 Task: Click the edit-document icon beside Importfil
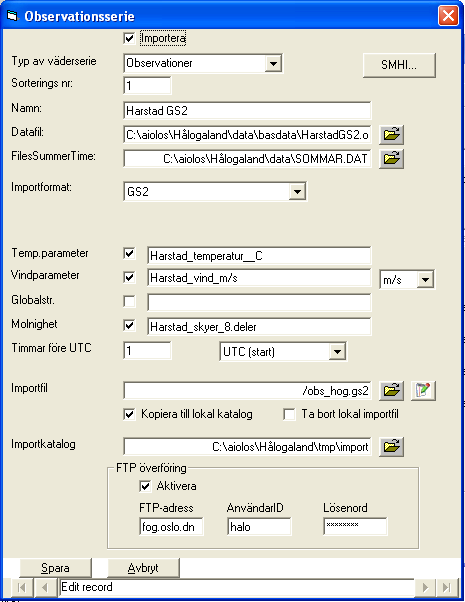[423, 391]
